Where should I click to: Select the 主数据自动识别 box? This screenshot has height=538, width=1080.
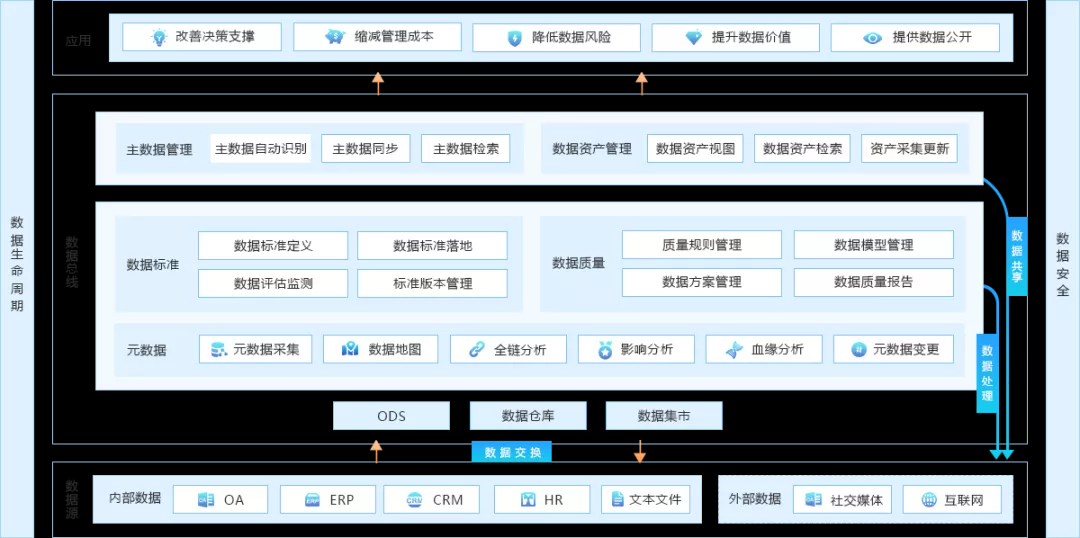click(261, 149)
